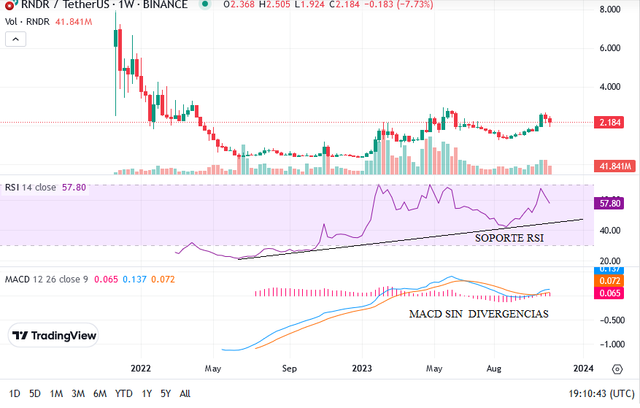Collapse the indicator legend chevron button
Screen dimensions: 640x408
click(16, 40)
